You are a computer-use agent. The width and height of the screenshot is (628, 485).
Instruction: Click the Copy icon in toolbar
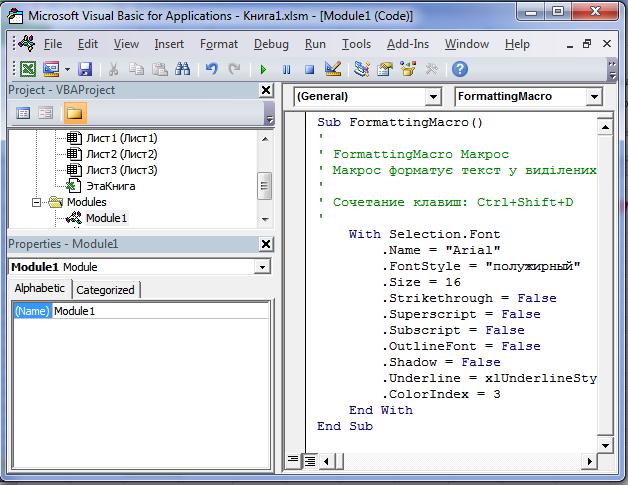[x=137, y=69]
